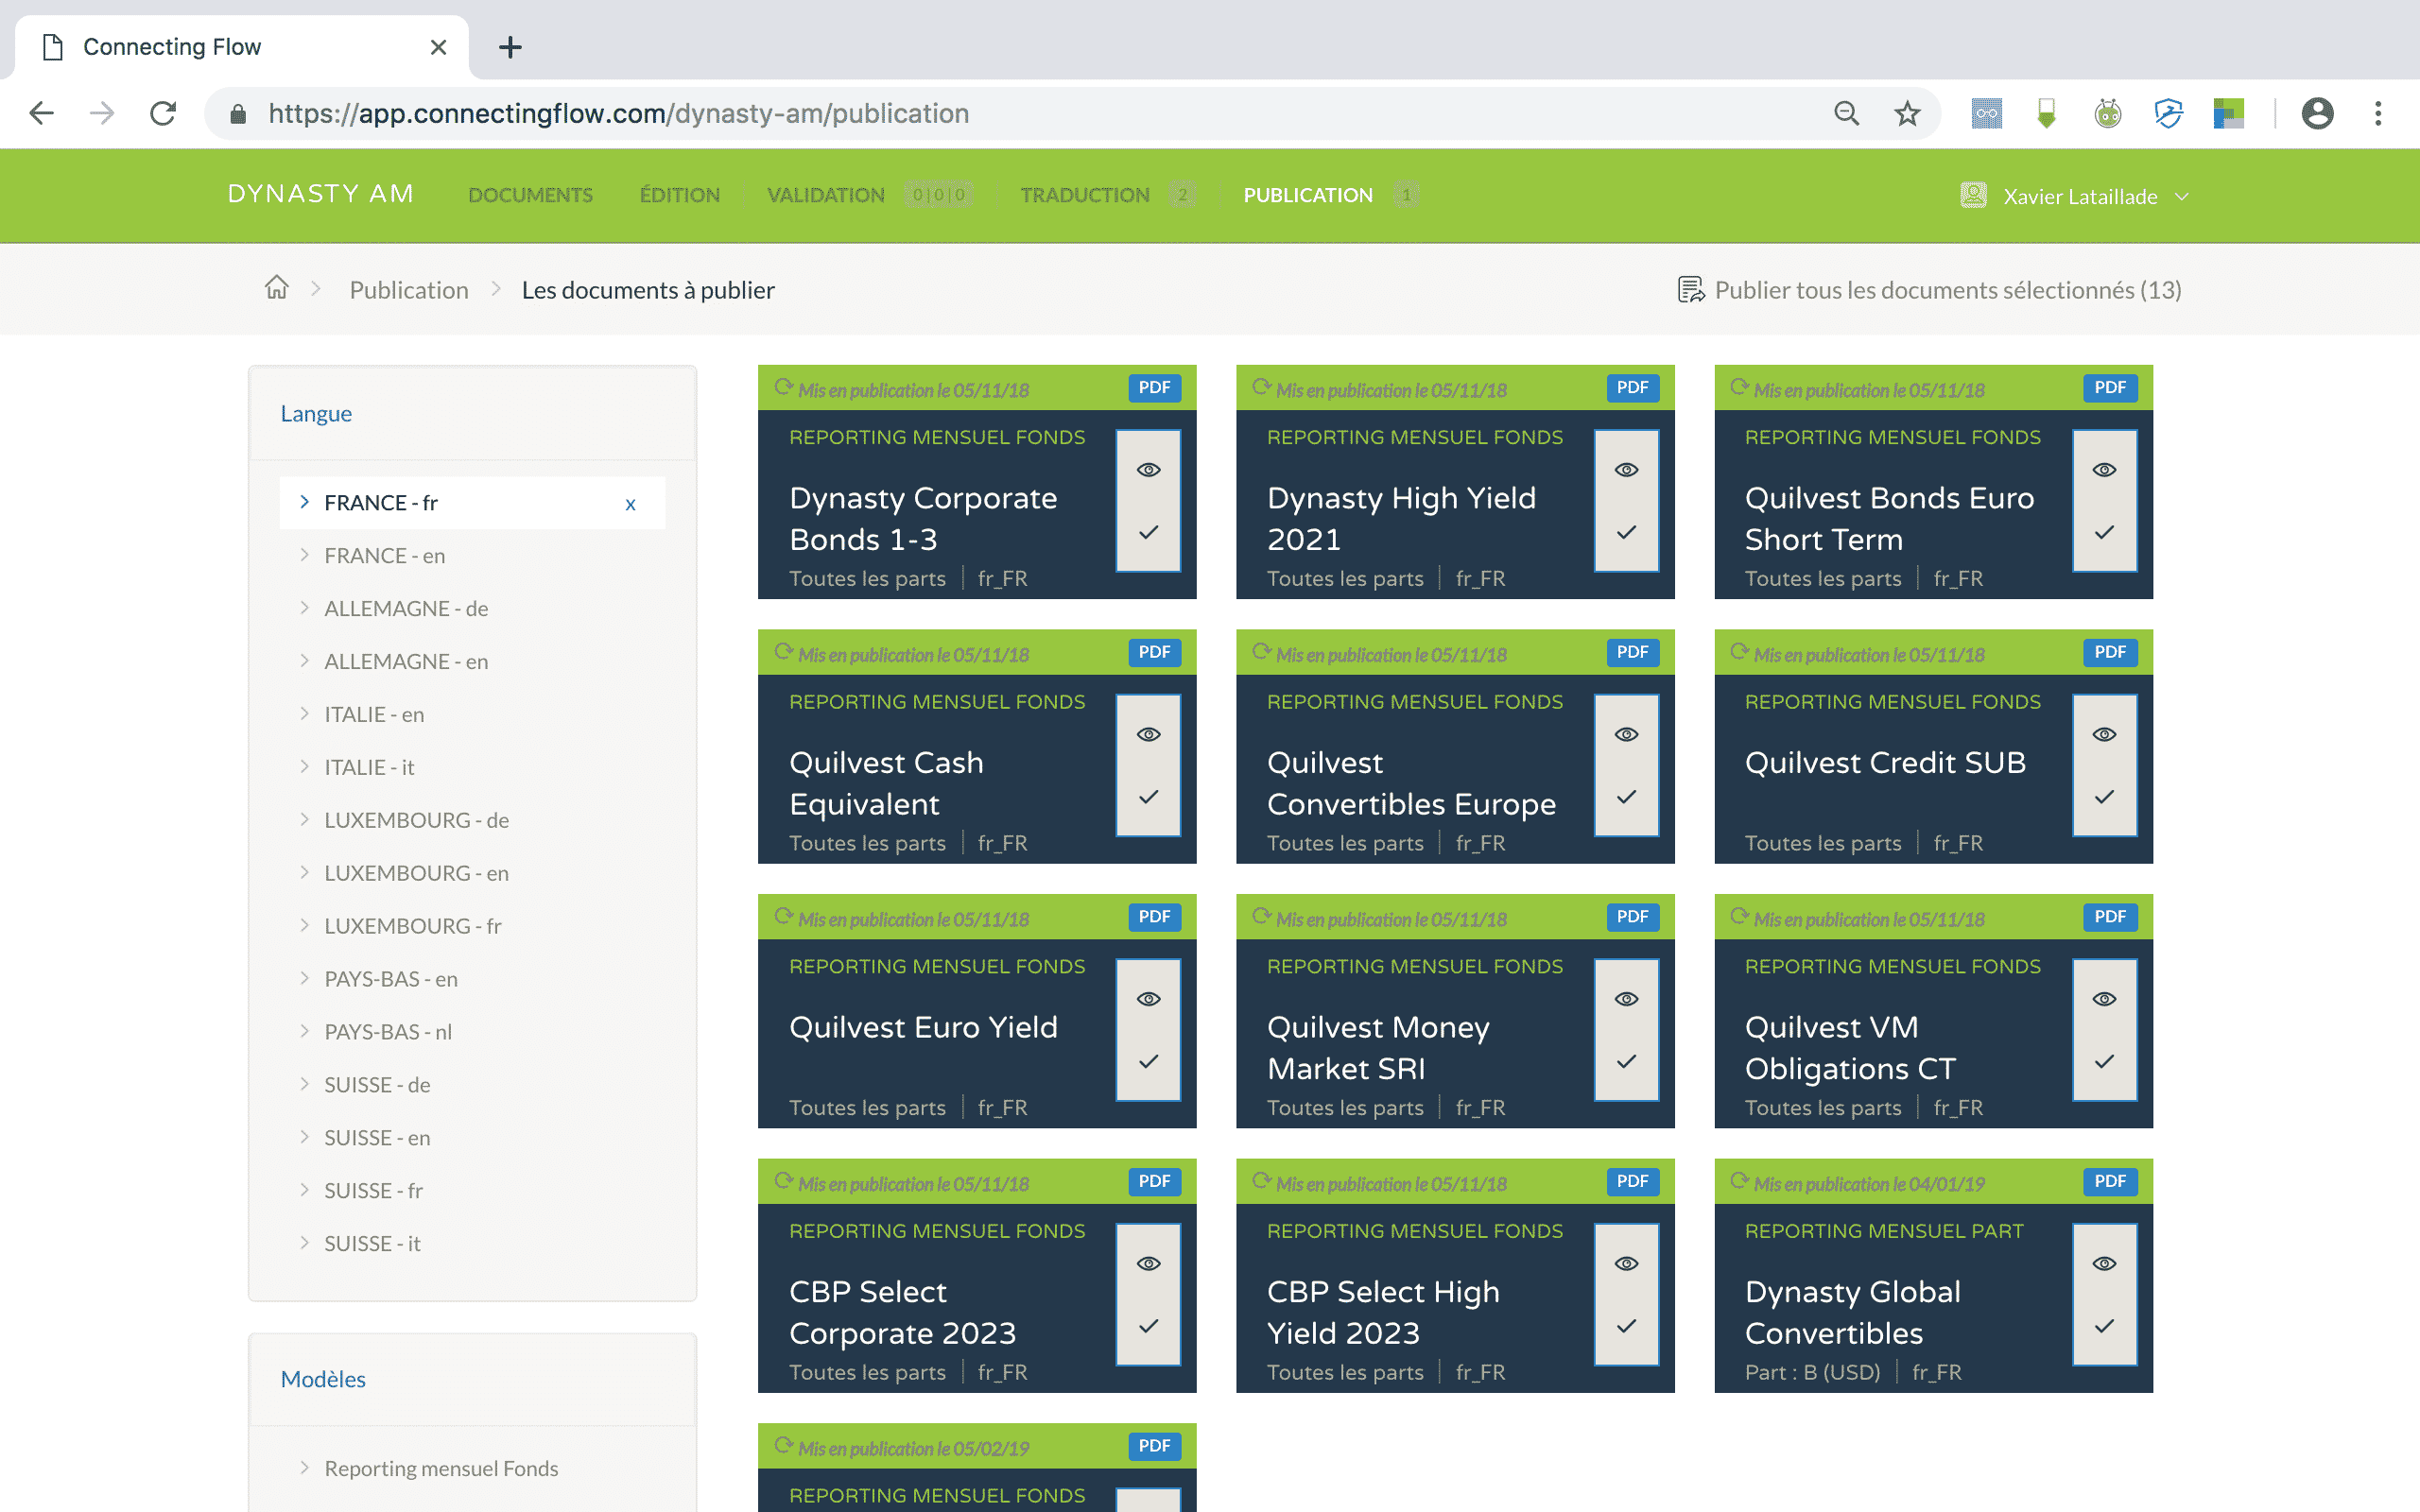Screen dimensions: 2420x1512
Task: Open the browser zoom magnifier icon
Action: (x=1846, y=113)
